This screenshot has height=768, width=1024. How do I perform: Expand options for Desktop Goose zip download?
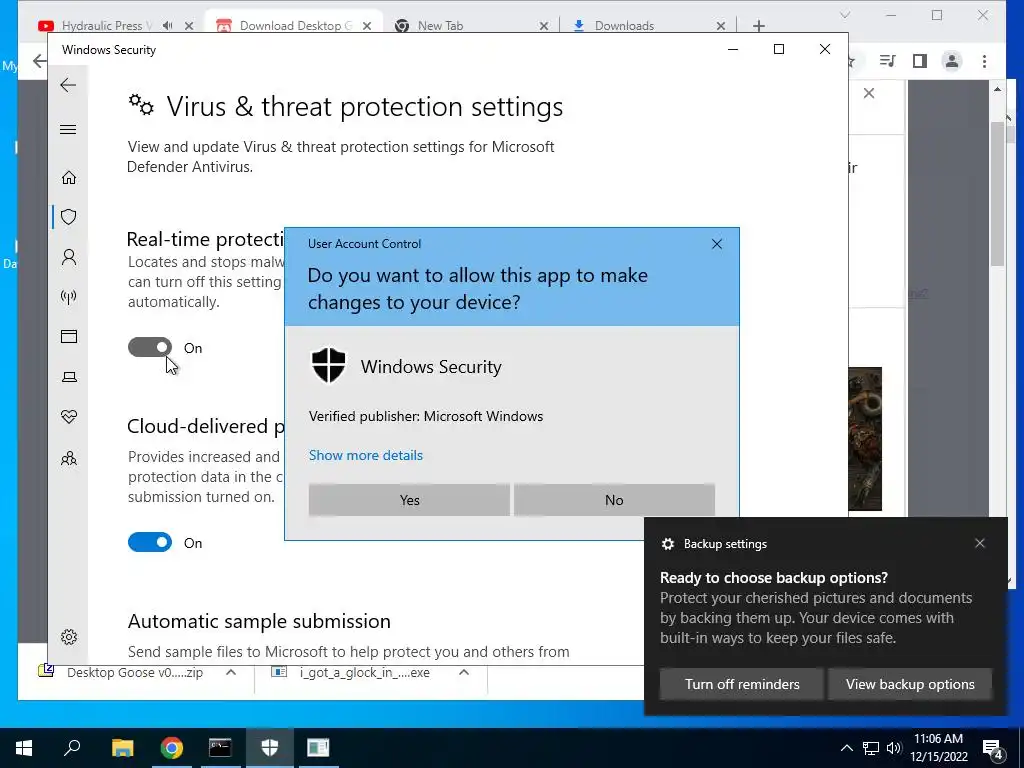pyautogui.click(x=231, y=672)
